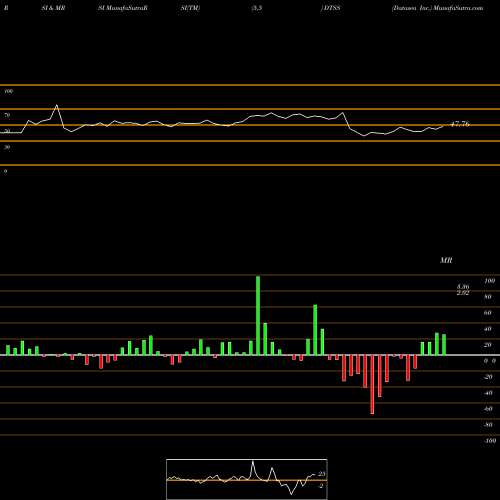
Task: Click the tallest green bar in MR histogram
Action: (258, 315)
